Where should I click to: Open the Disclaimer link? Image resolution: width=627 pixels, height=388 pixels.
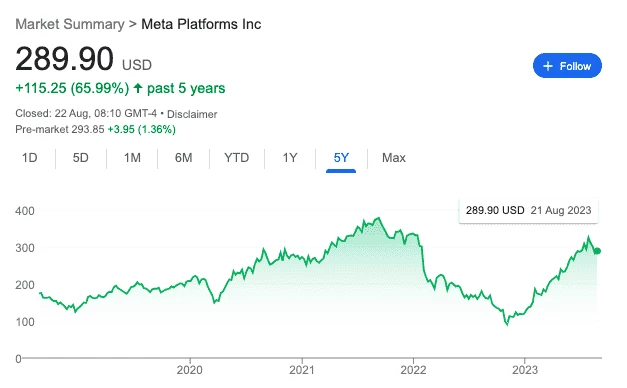pos(192,114)
